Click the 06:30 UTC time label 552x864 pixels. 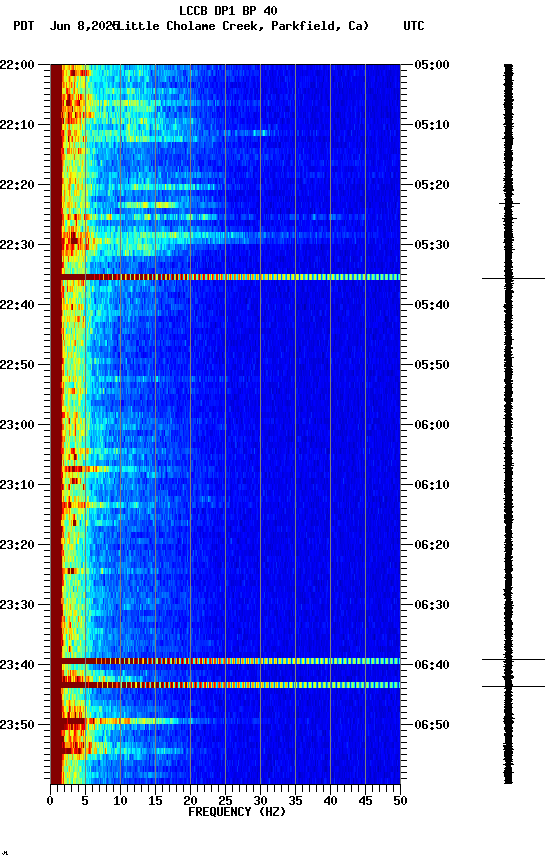point(432,605)
